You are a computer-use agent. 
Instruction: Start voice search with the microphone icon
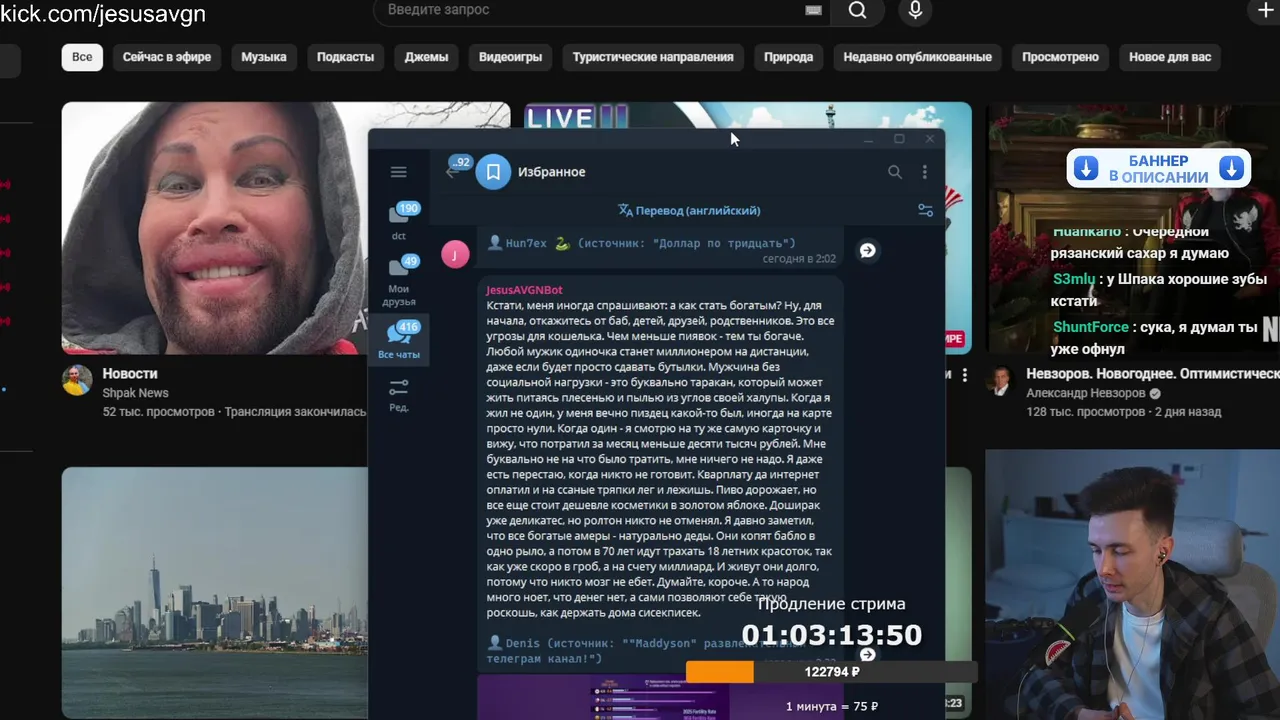914,10
